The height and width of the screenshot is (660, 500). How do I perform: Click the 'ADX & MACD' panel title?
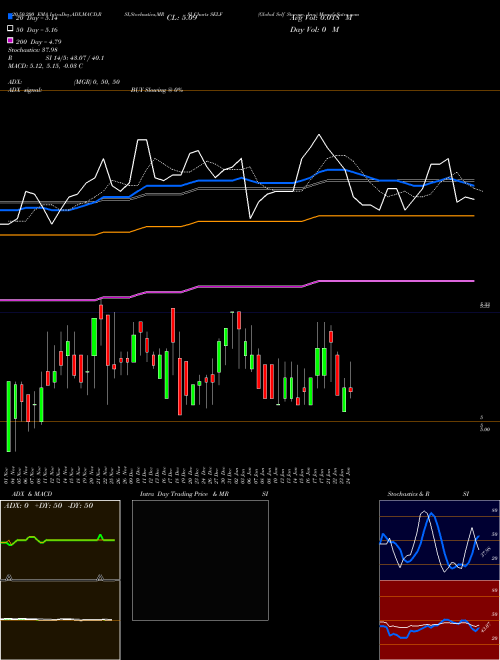32,494
